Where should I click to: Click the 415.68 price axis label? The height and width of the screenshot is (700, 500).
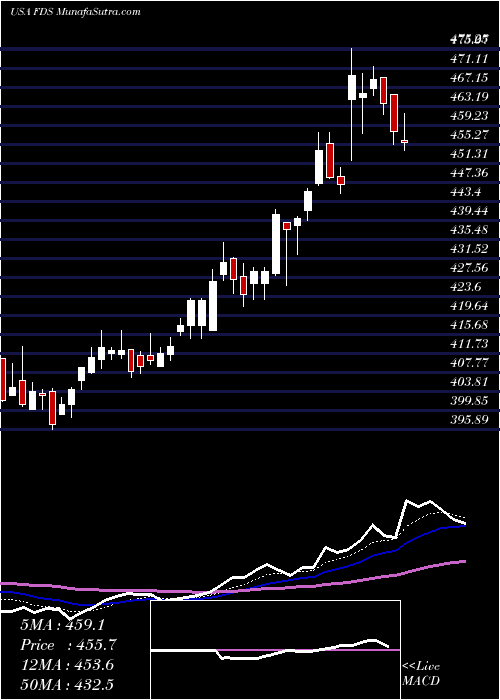(468, 325)
